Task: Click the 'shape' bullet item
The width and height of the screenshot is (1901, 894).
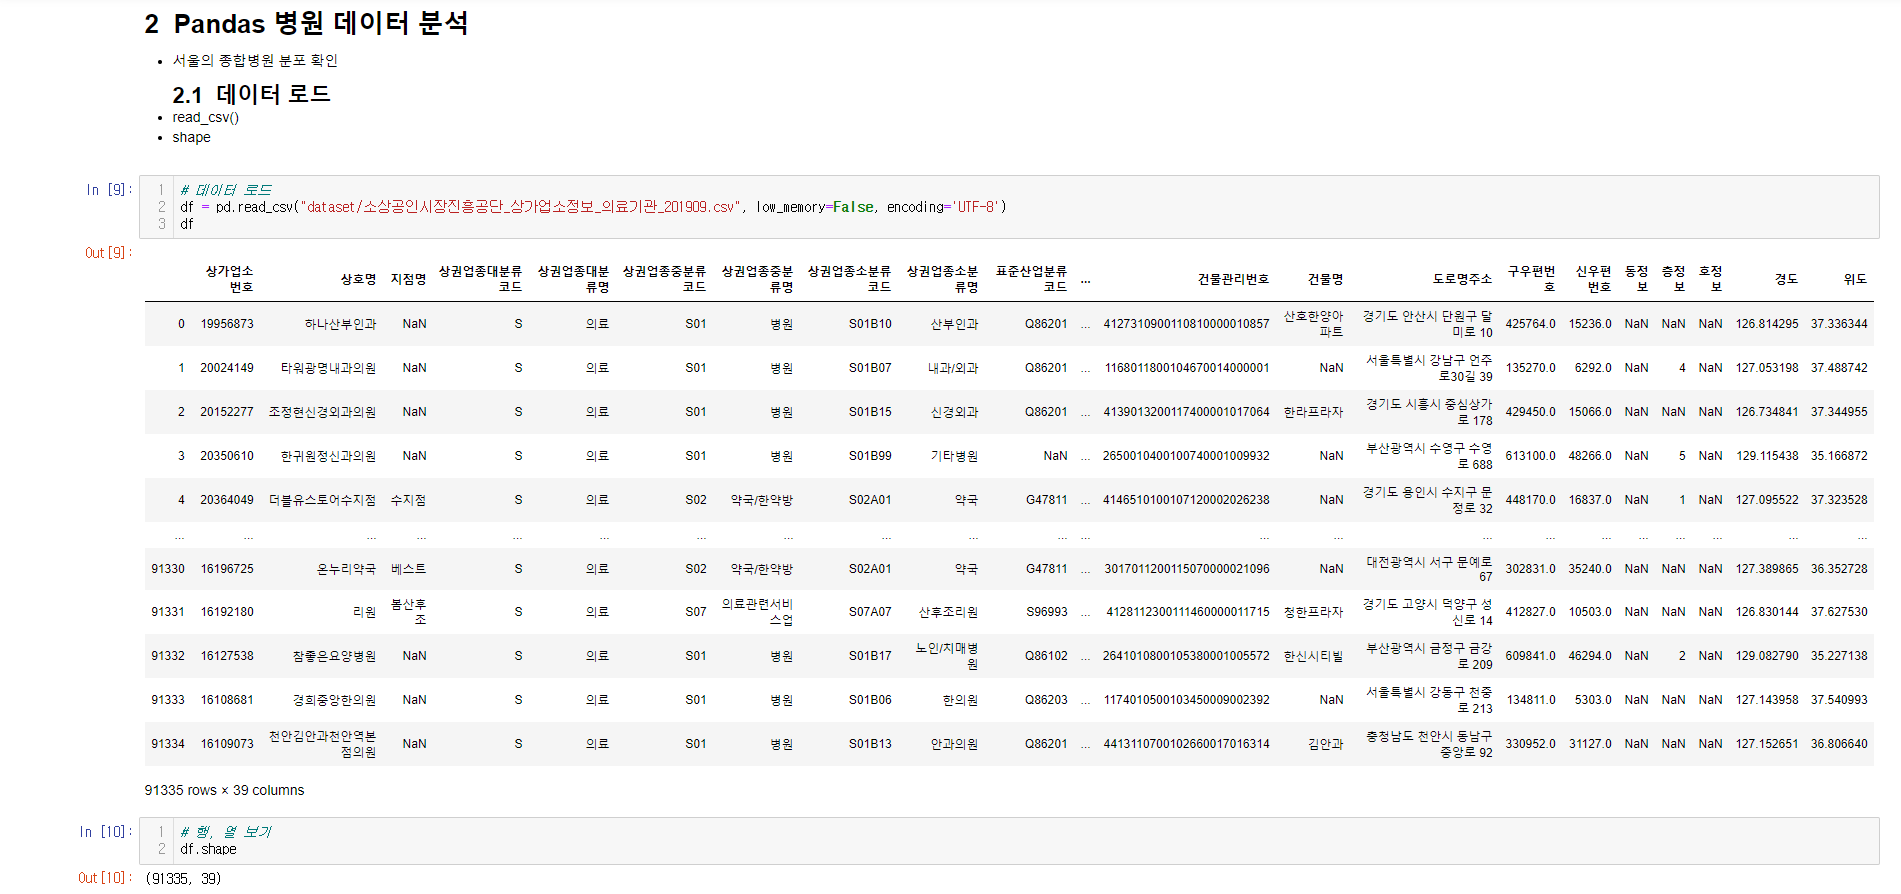Action: pos(191,138)
